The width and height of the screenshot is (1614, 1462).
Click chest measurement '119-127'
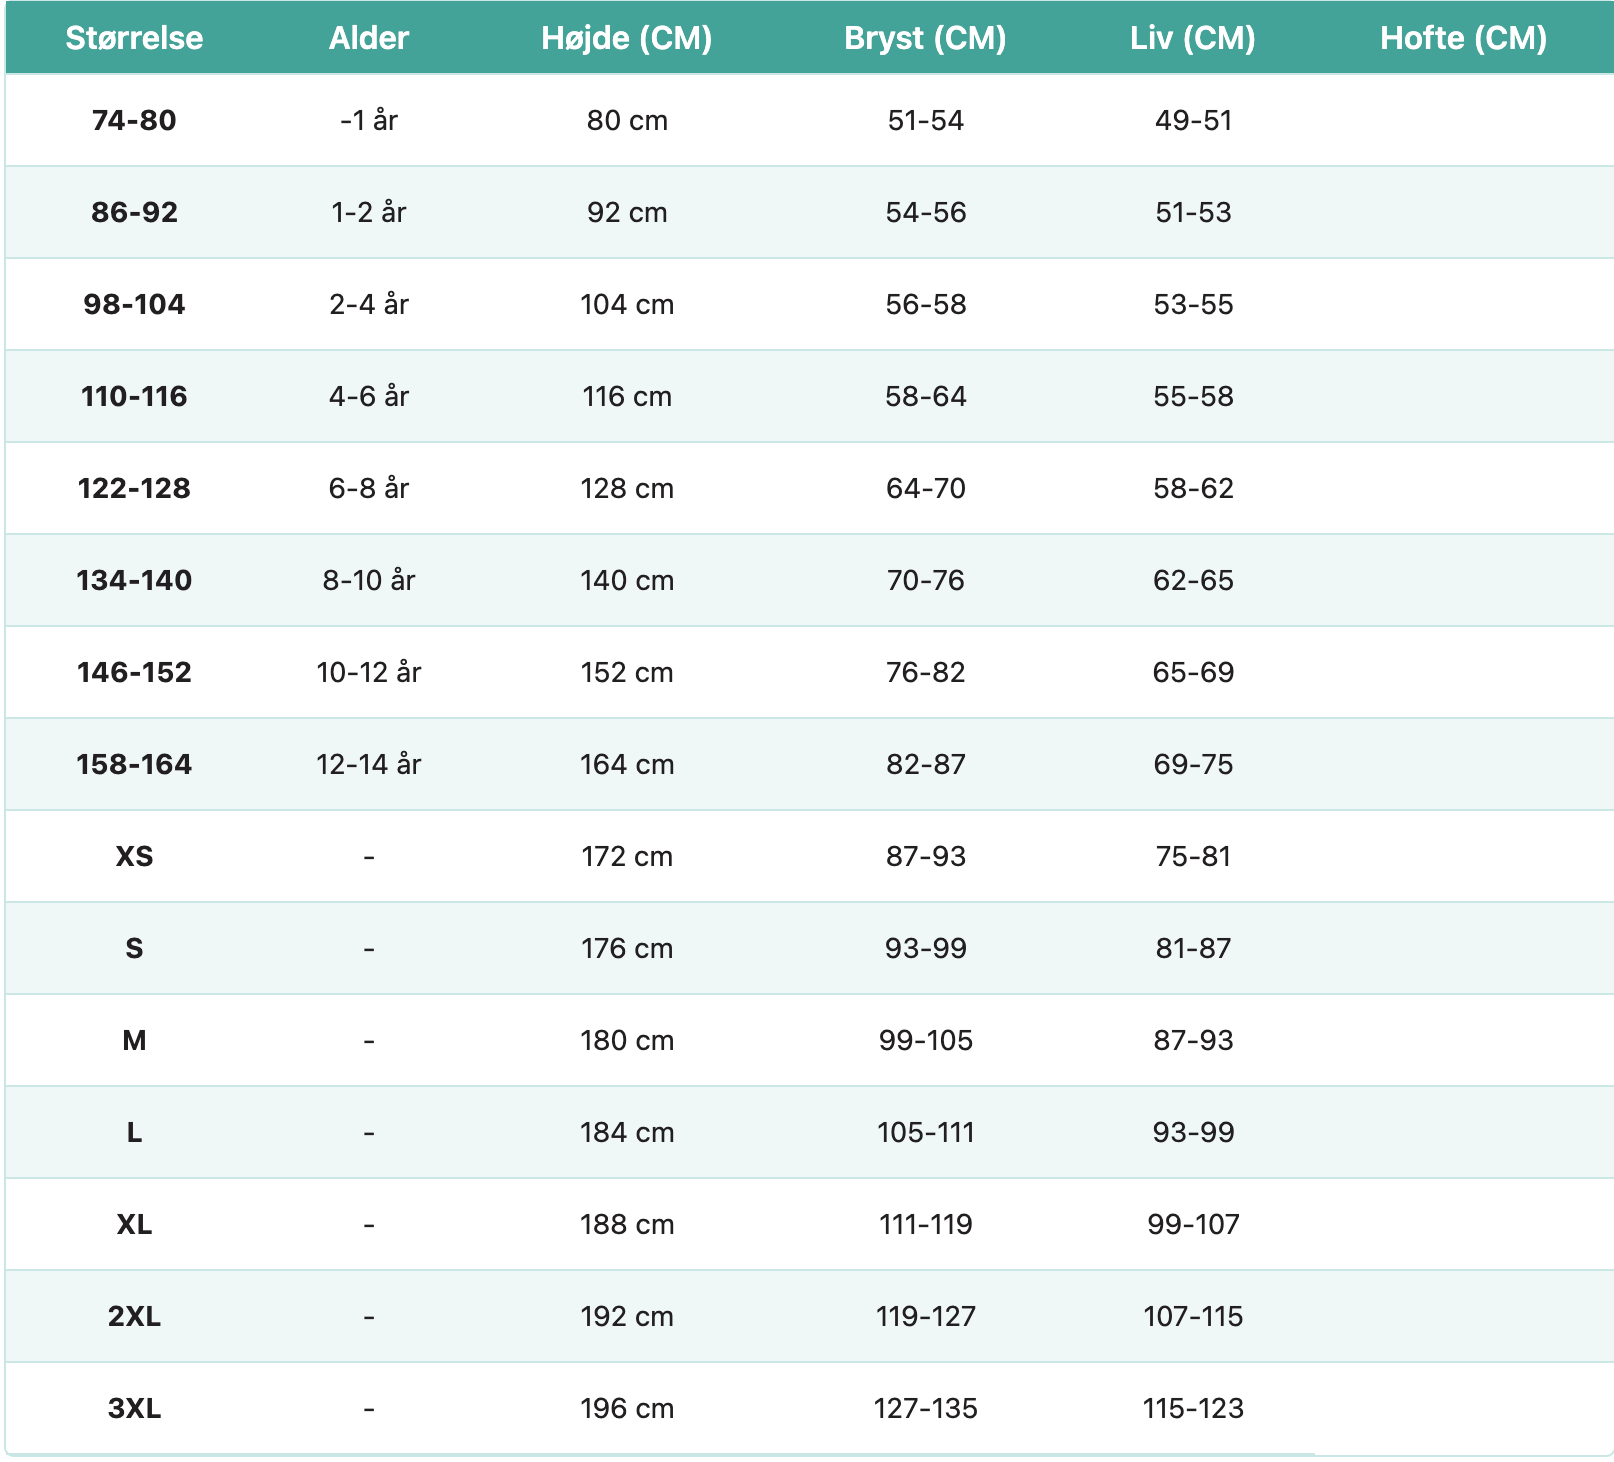pos(926,1316)
